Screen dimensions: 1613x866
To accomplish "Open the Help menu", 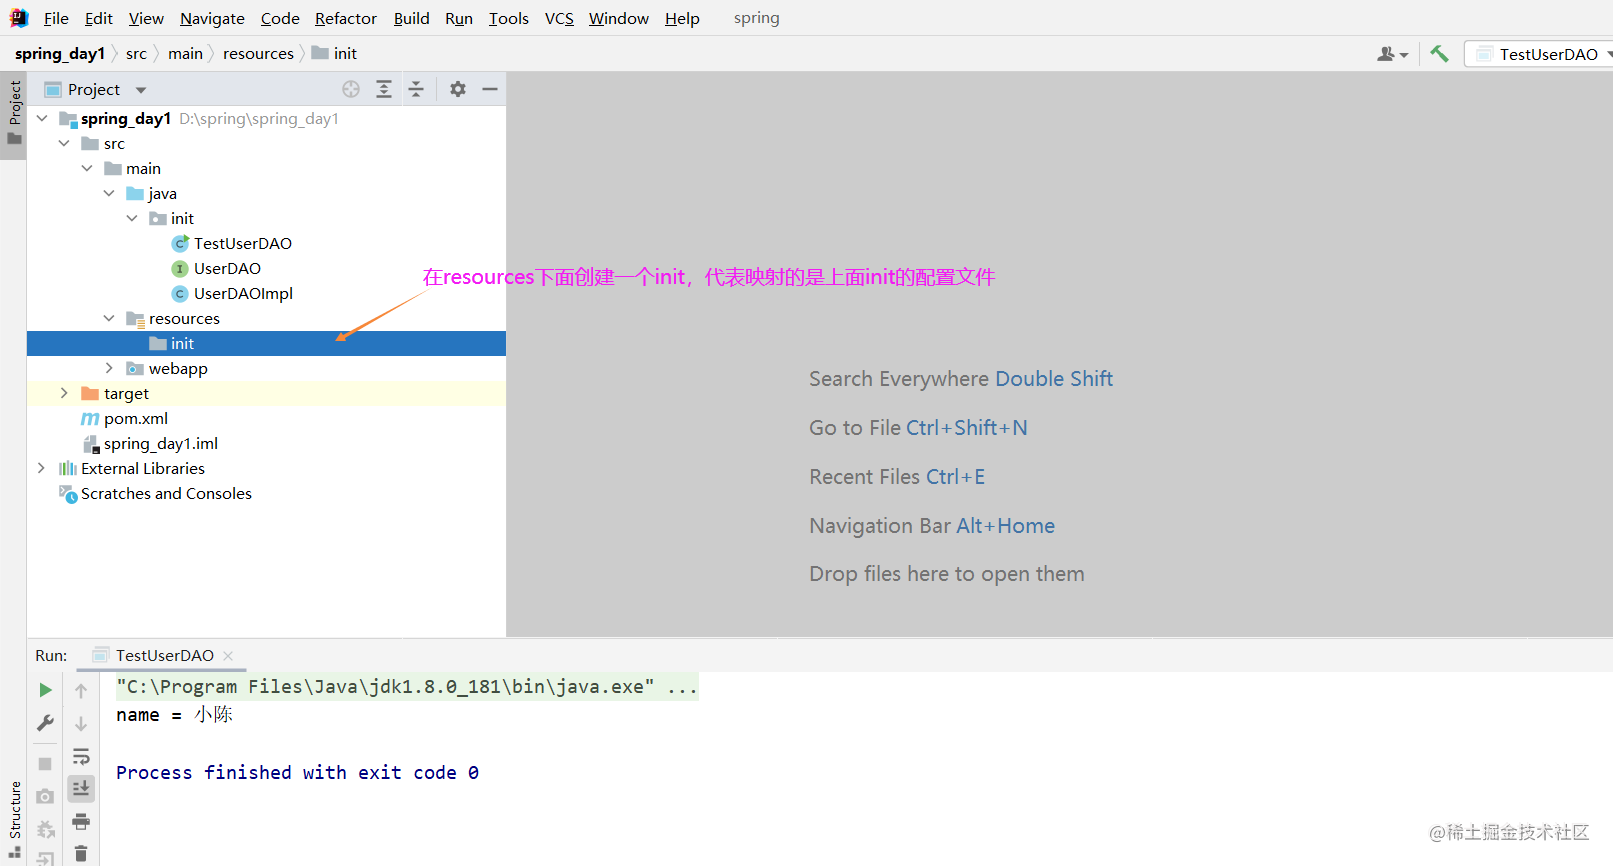I will pyautogui.click(x=682, y=18).
